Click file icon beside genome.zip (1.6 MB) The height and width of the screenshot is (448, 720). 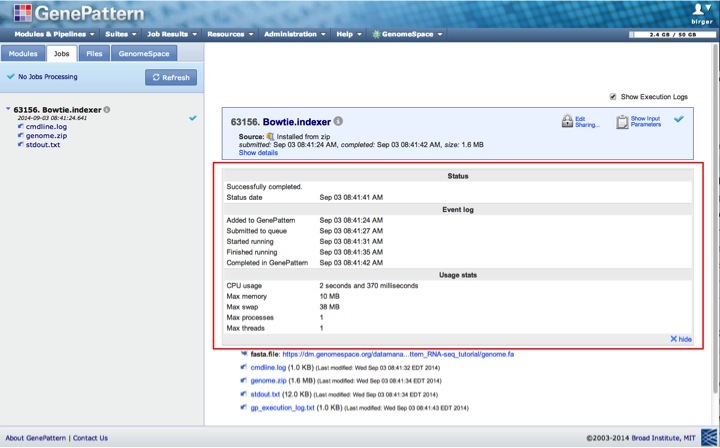coord(243,381)
